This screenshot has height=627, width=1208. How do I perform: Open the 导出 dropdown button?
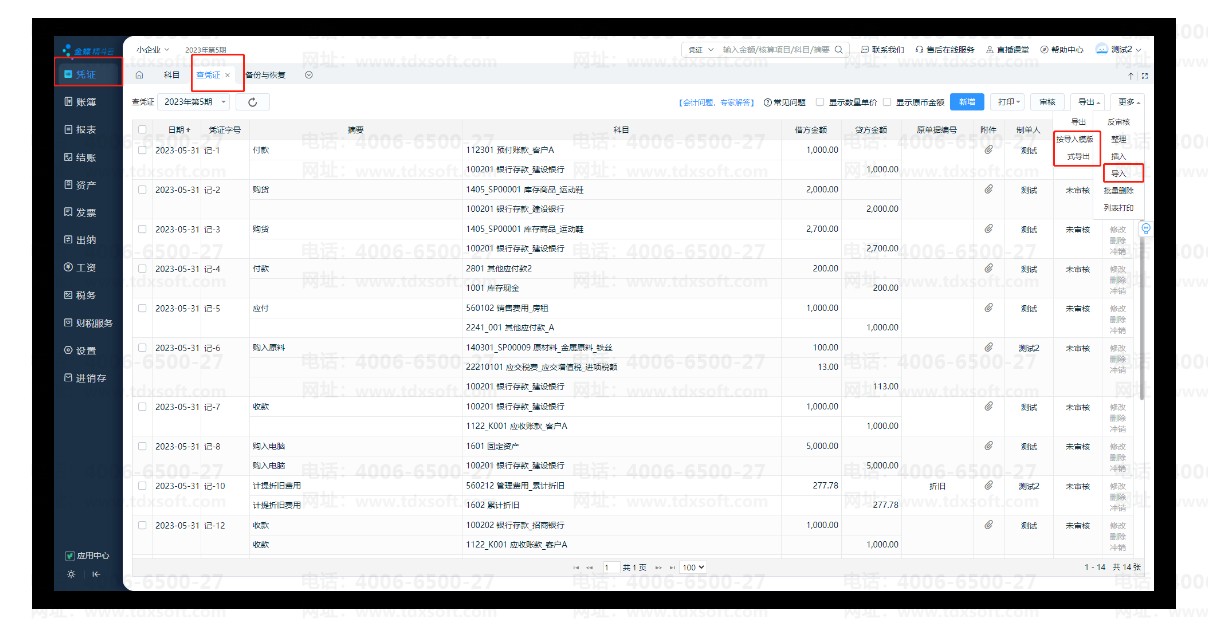[1088, 102]
